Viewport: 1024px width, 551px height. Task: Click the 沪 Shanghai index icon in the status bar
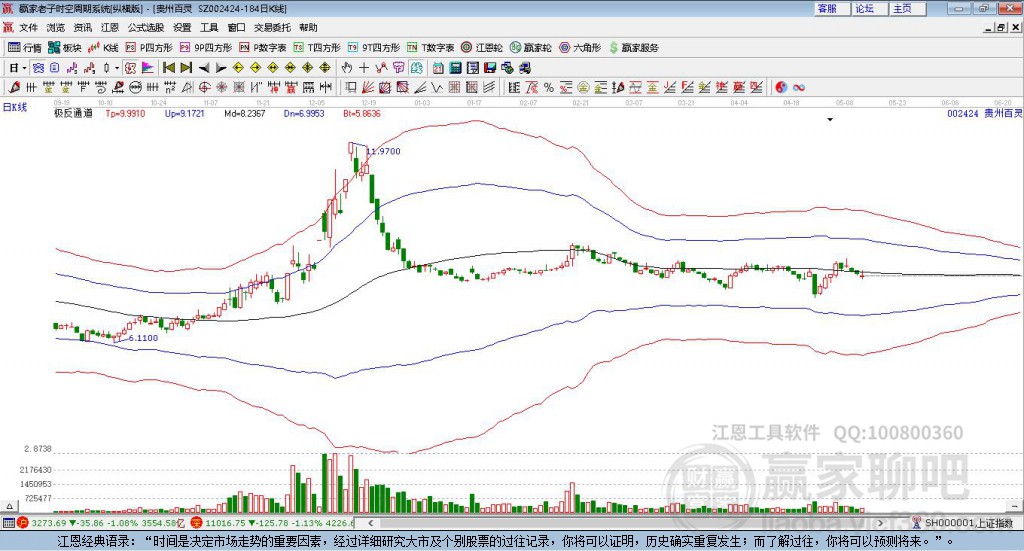tap(23, 523)
